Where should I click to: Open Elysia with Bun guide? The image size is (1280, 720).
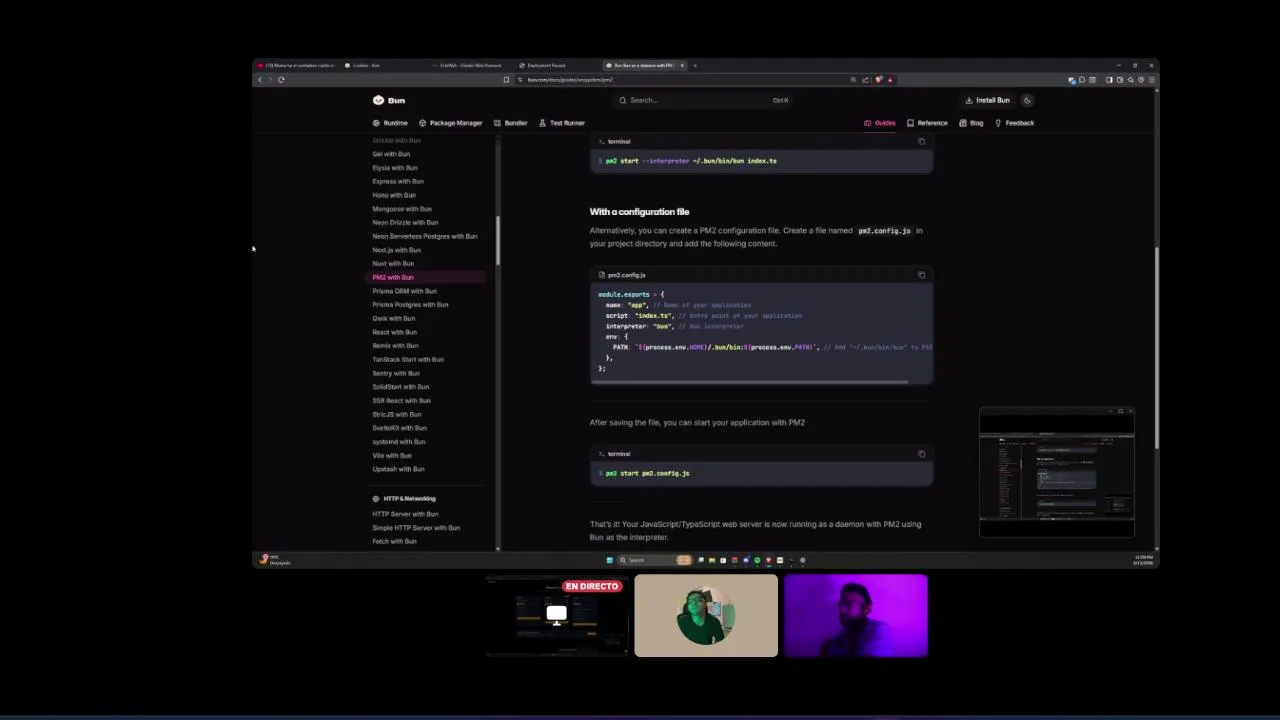(395, 168)
